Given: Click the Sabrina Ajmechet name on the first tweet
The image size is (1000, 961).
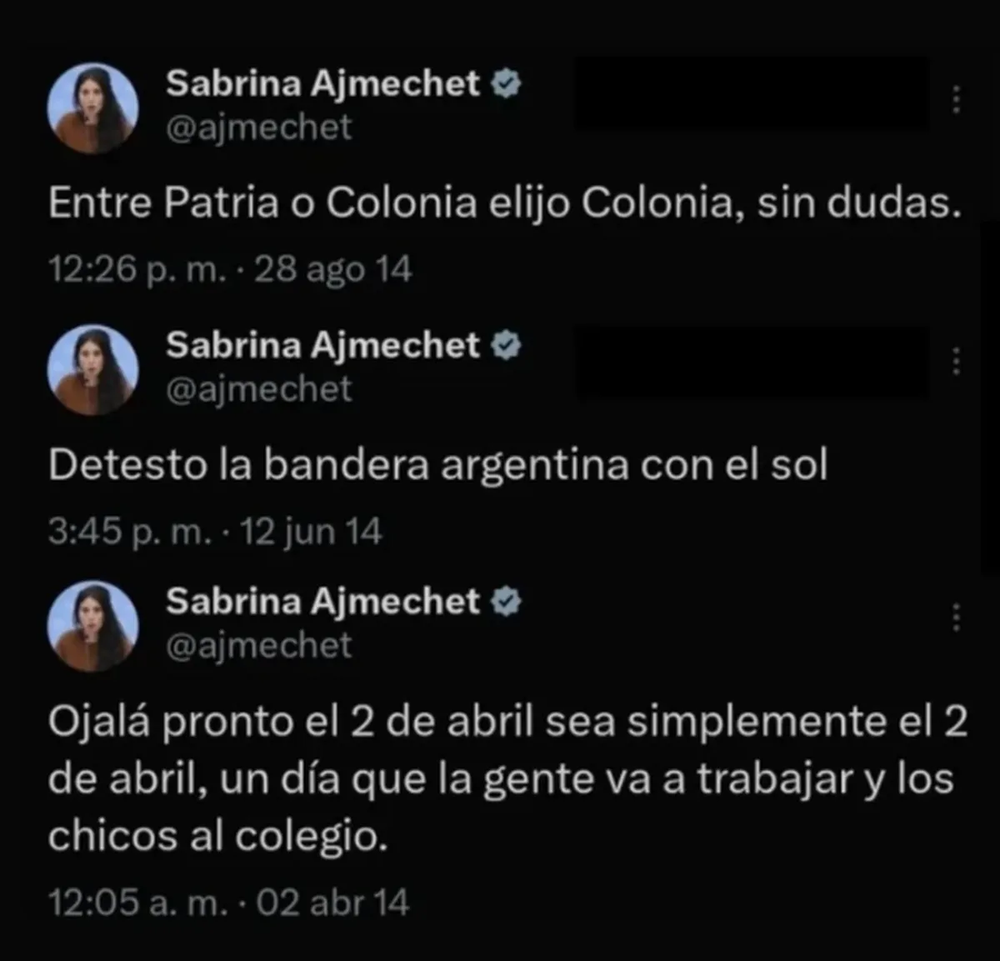Looking at the screenshot, I should (323, 84).
